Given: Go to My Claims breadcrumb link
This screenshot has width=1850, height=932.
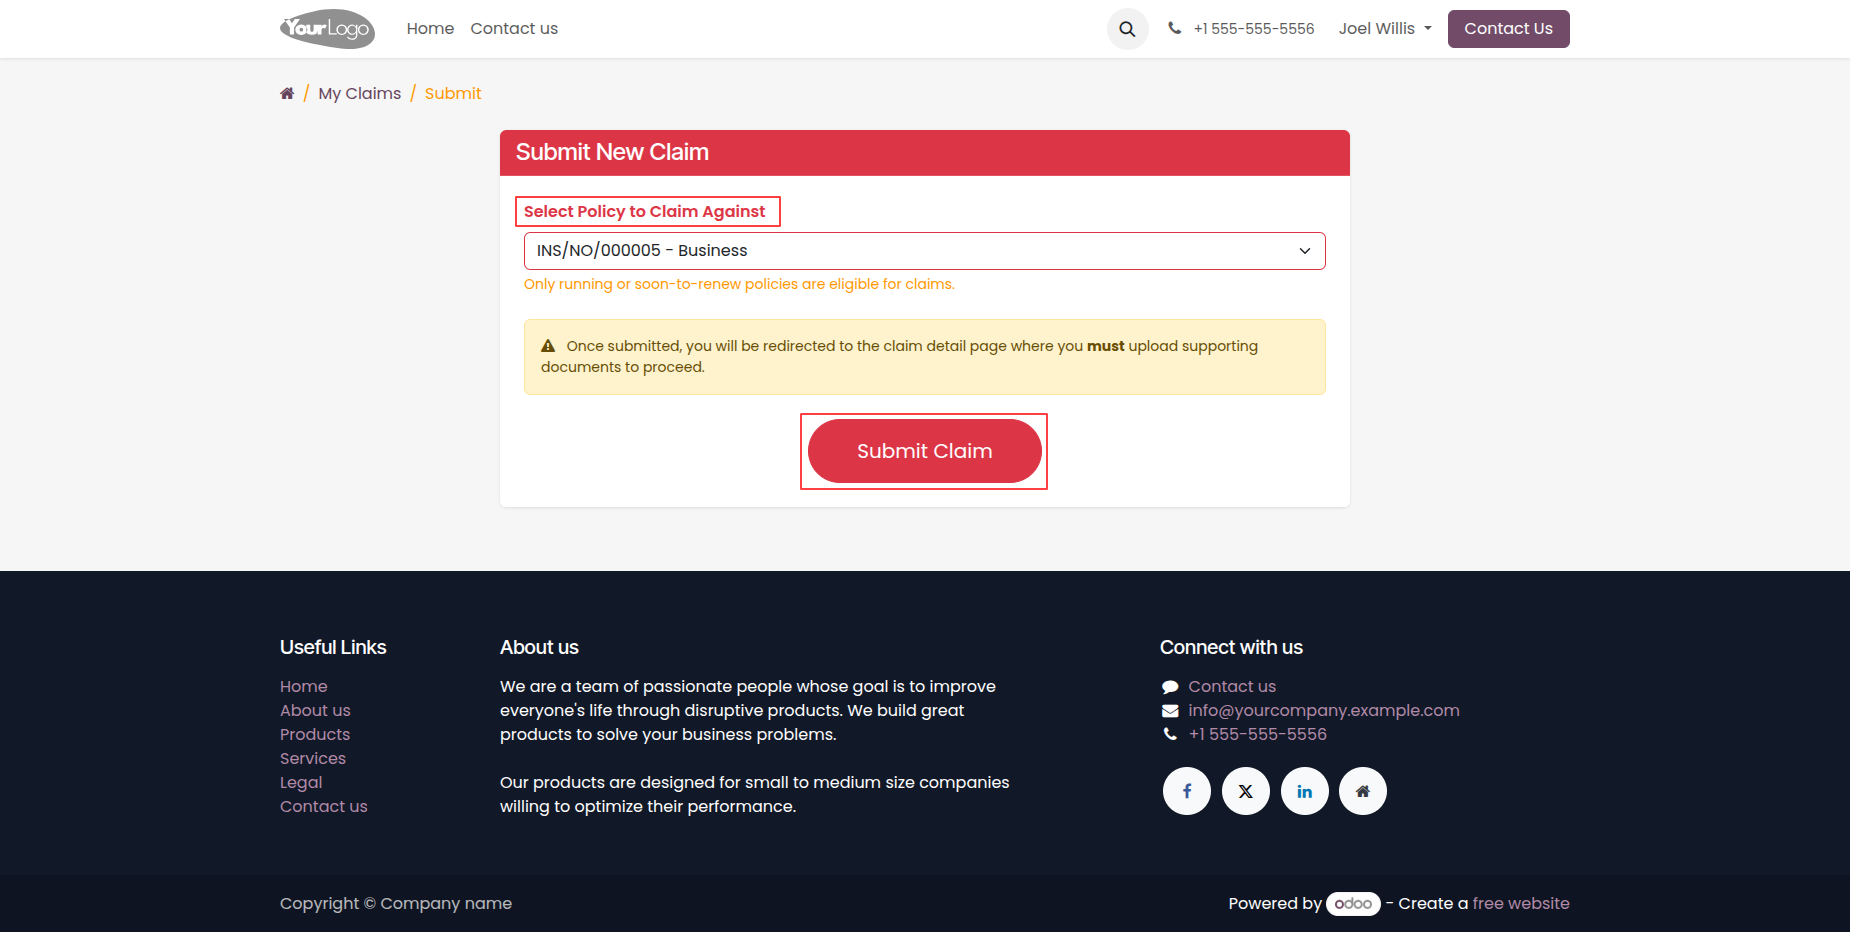Looking at the screenshot, I should pyautogui.click(x=360, y=93).
